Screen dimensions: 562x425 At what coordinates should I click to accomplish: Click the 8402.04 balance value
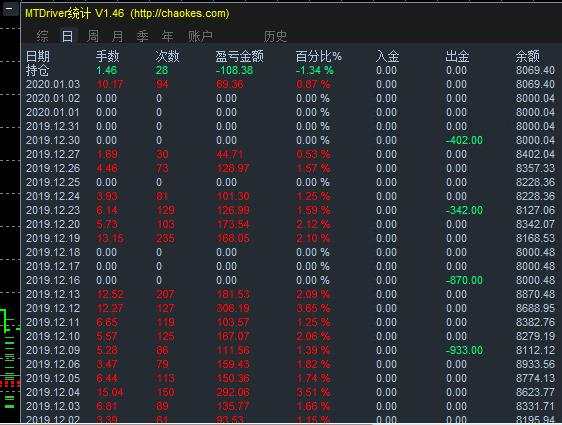535,154
